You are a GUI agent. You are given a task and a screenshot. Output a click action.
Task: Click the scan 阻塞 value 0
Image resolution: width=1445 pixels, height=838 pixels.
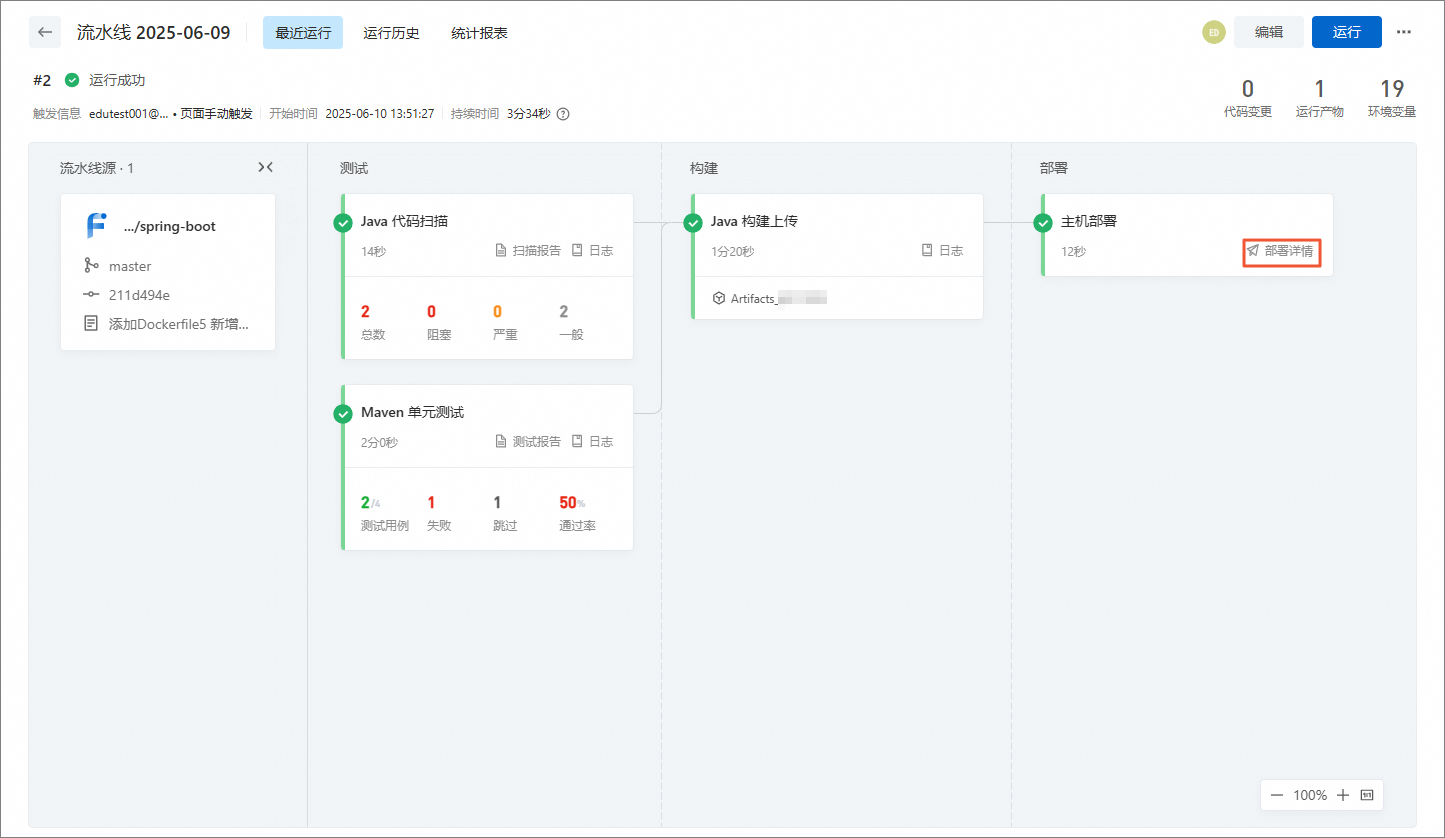pos(432,312)
